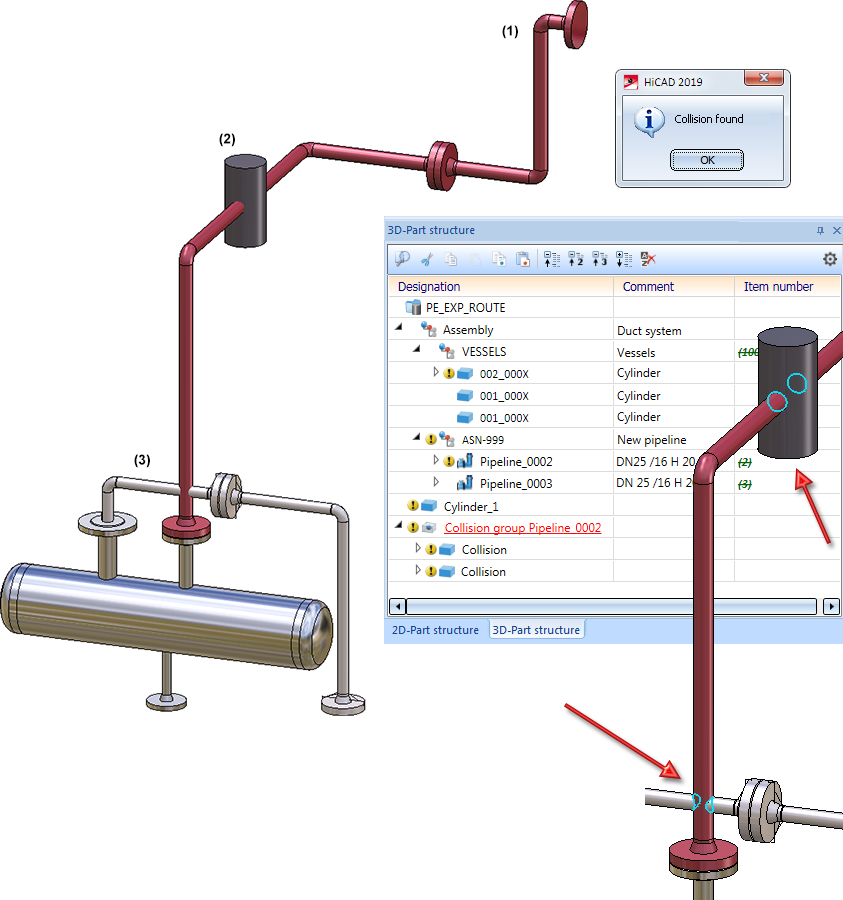Expand the Pipeline_0002 node
843x900 pixels.
pos(436,460)
